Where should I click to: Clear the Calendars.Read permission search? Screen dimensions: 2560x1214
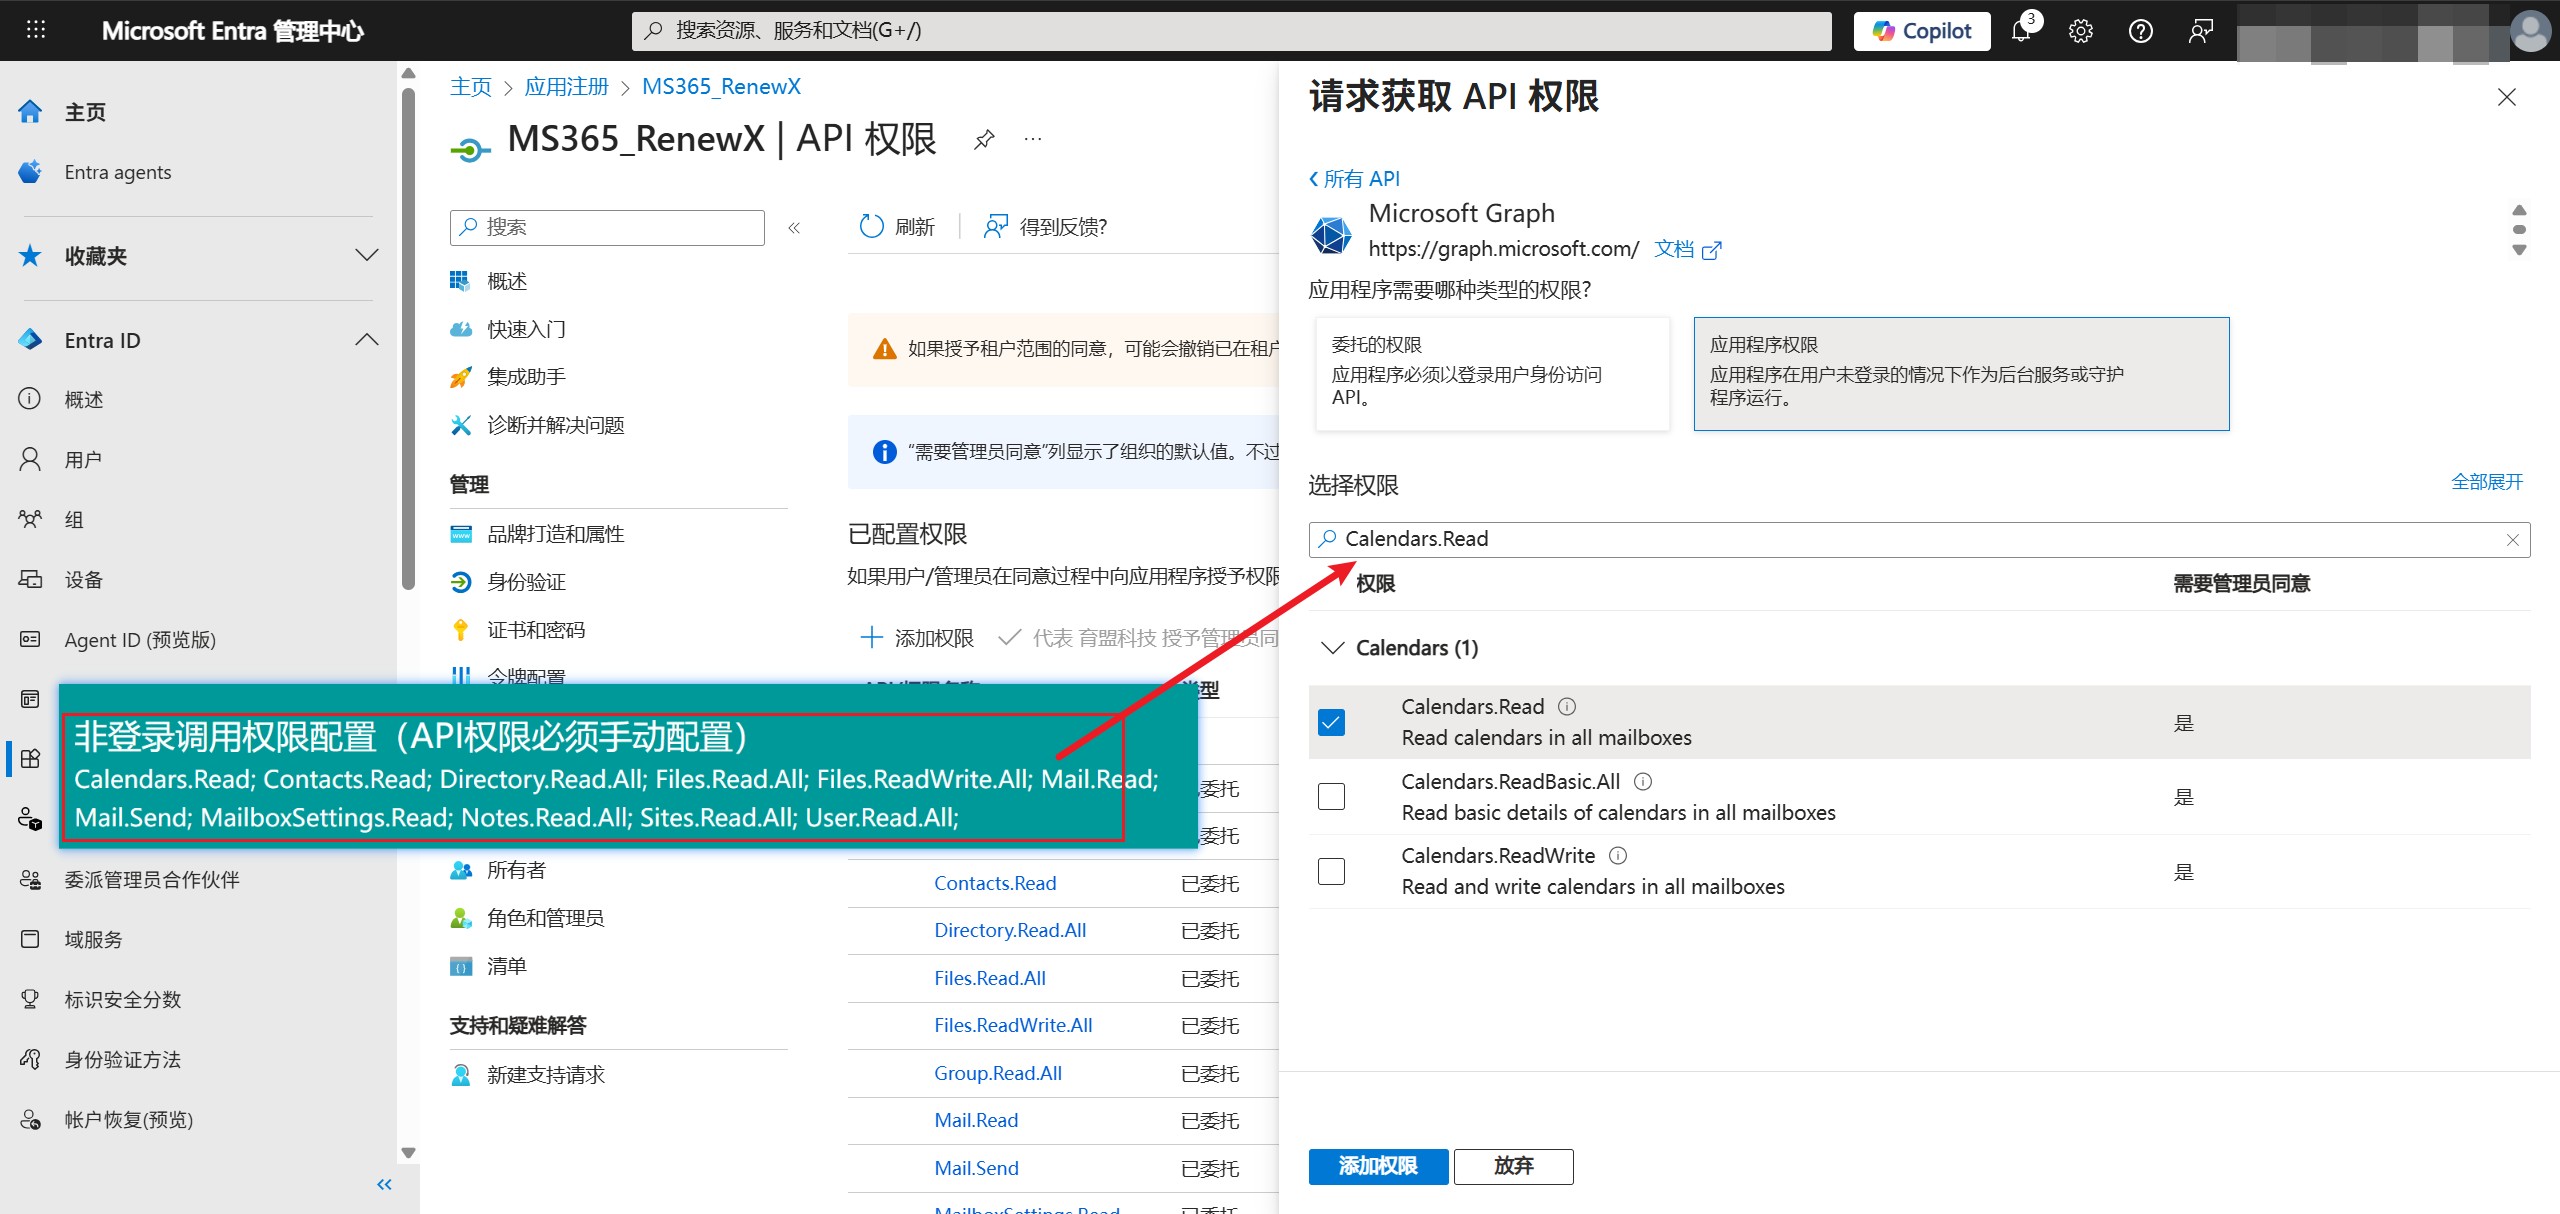point(2512,540)
